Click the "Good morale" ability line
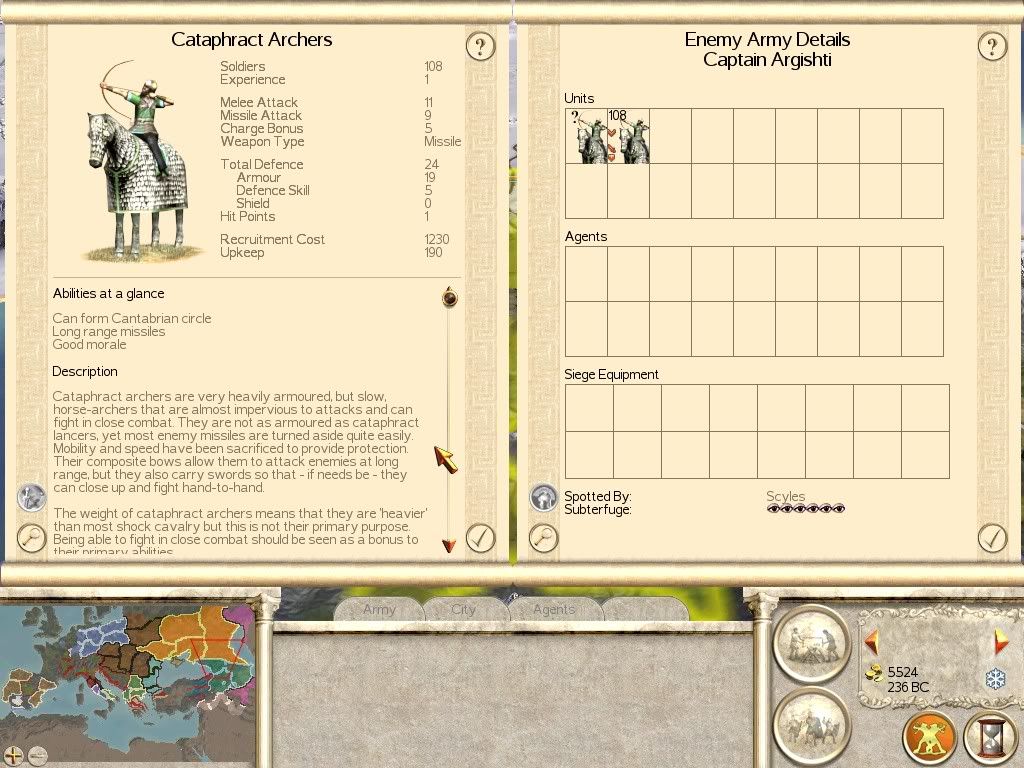This screenshot has height=768, width=1024. point(89,344)
